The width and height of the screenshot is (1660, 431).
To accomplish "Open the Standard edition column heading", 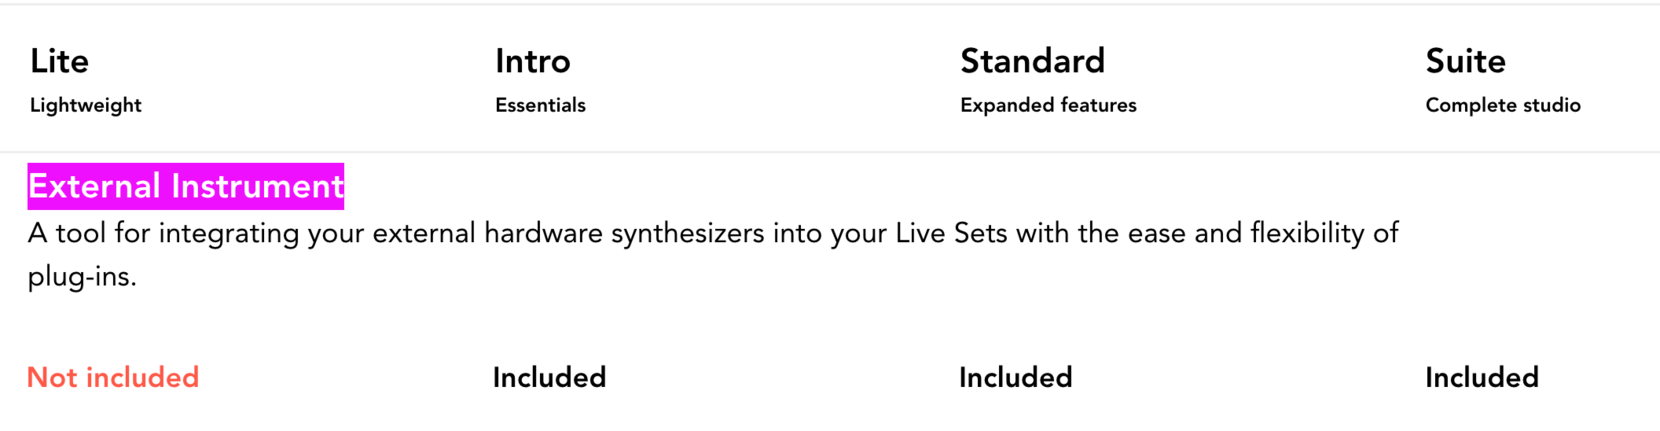I will coord(1032,61).
